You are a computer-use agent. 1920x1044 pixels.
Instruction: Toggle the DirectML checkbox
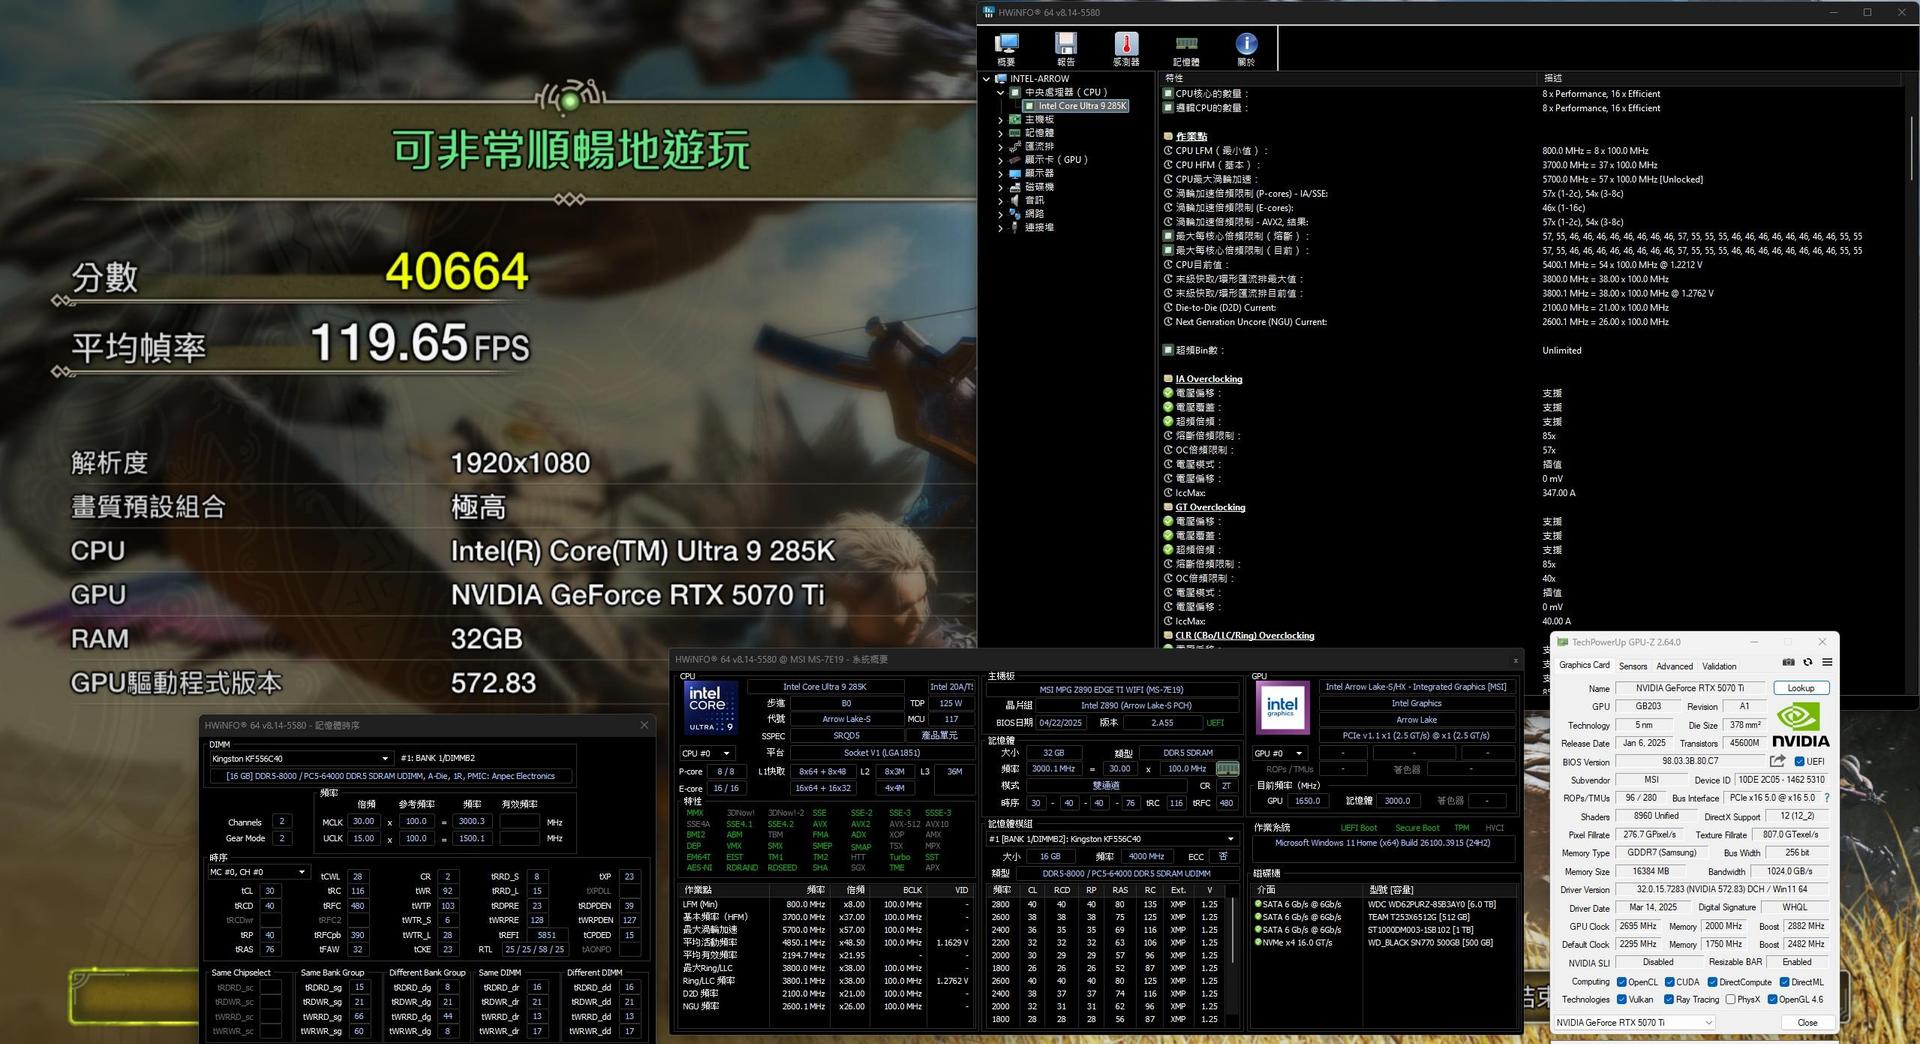pyautogui.click(x=1784, y=982)
